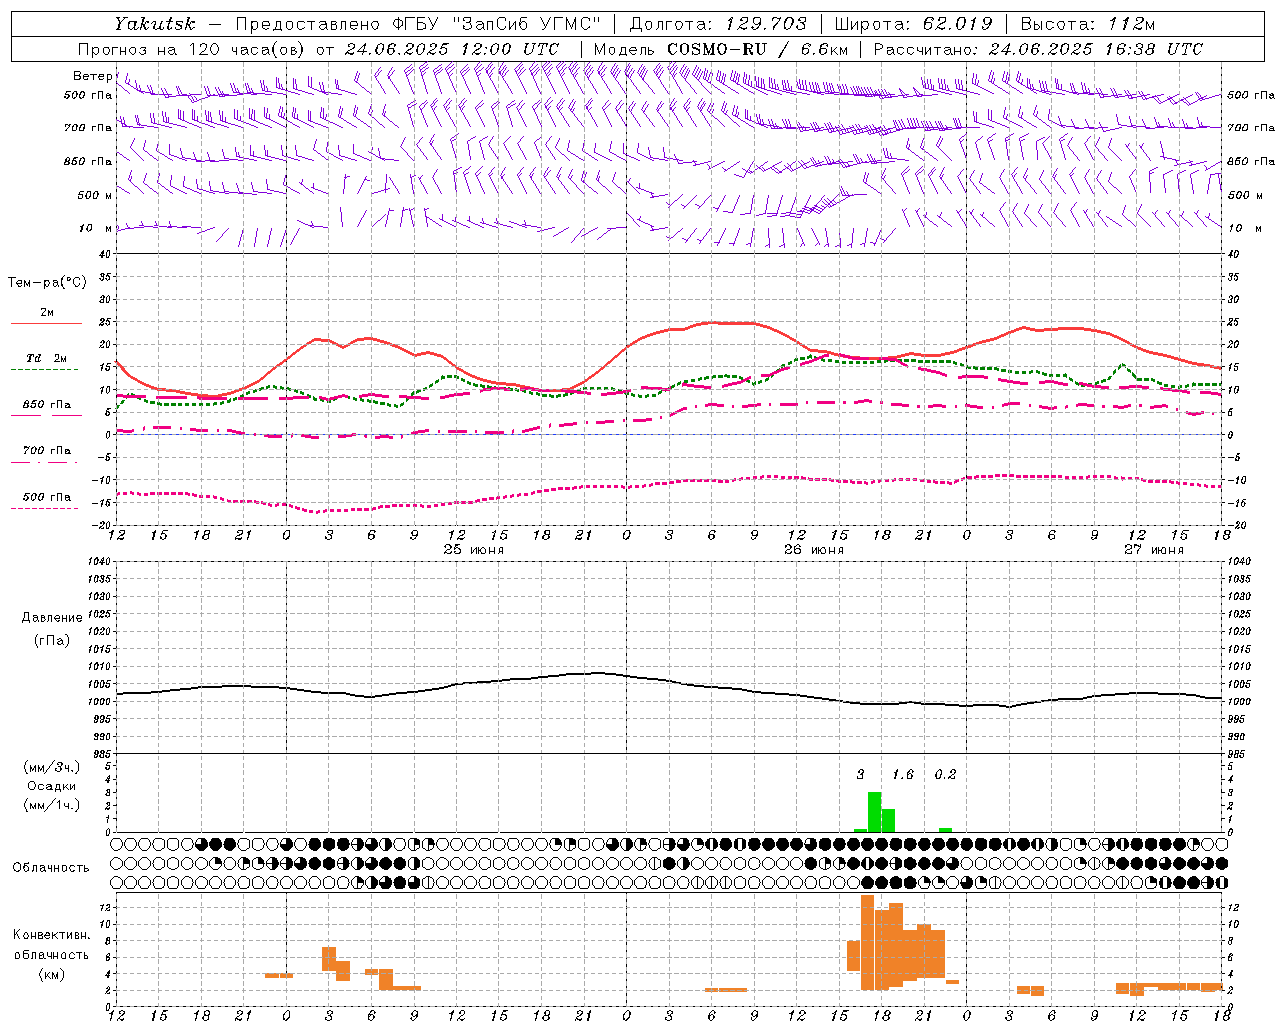Click the "Облачность" cloud cover label
Screen dimensions: 1280x1024
coord(51,868)
